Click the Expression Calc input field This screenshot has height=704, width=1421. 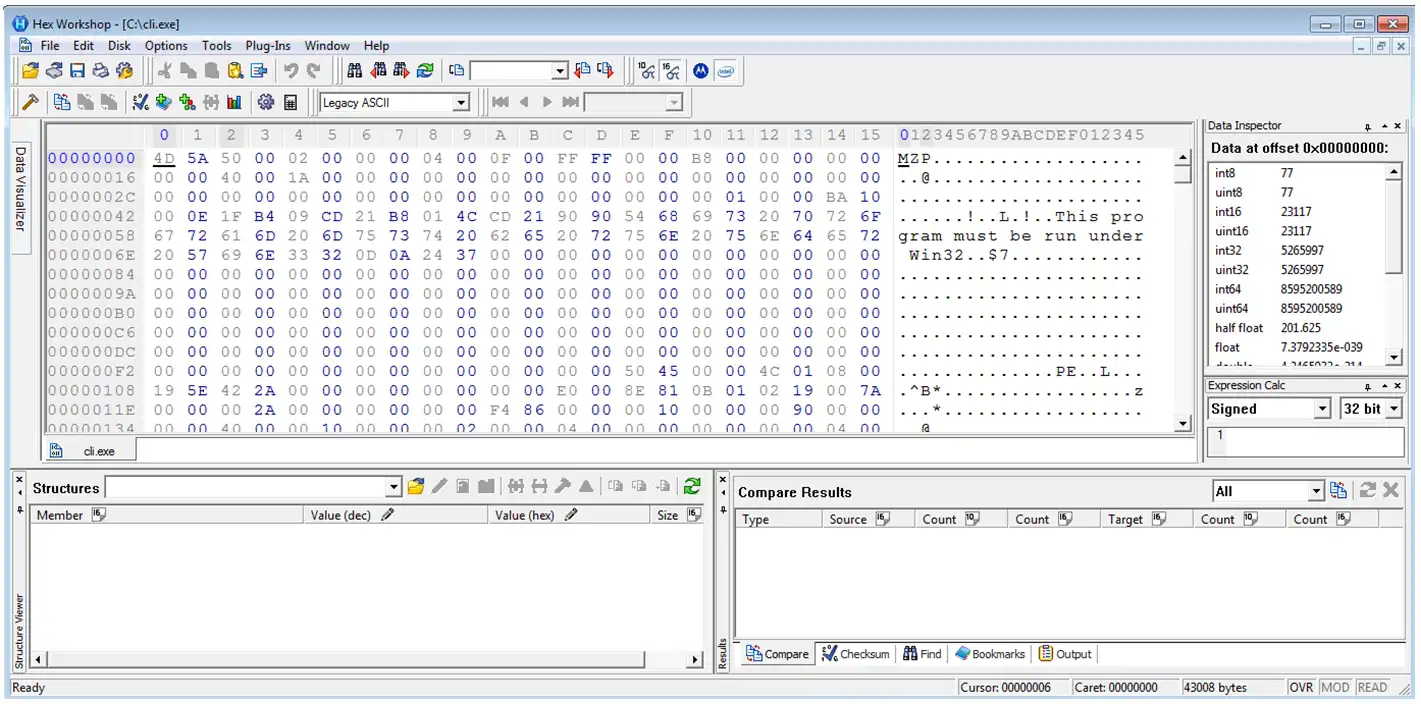pos(1304,441)
